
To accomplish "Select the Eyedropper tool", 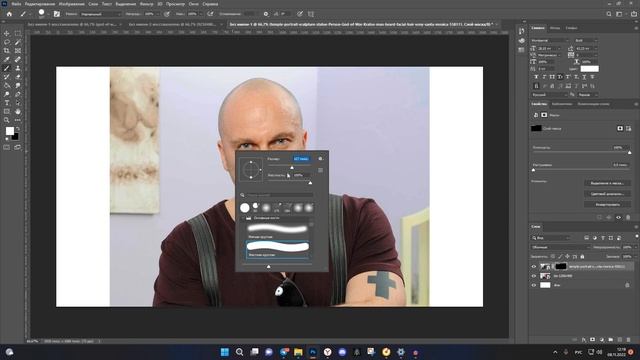I will [x=7, y=60].
